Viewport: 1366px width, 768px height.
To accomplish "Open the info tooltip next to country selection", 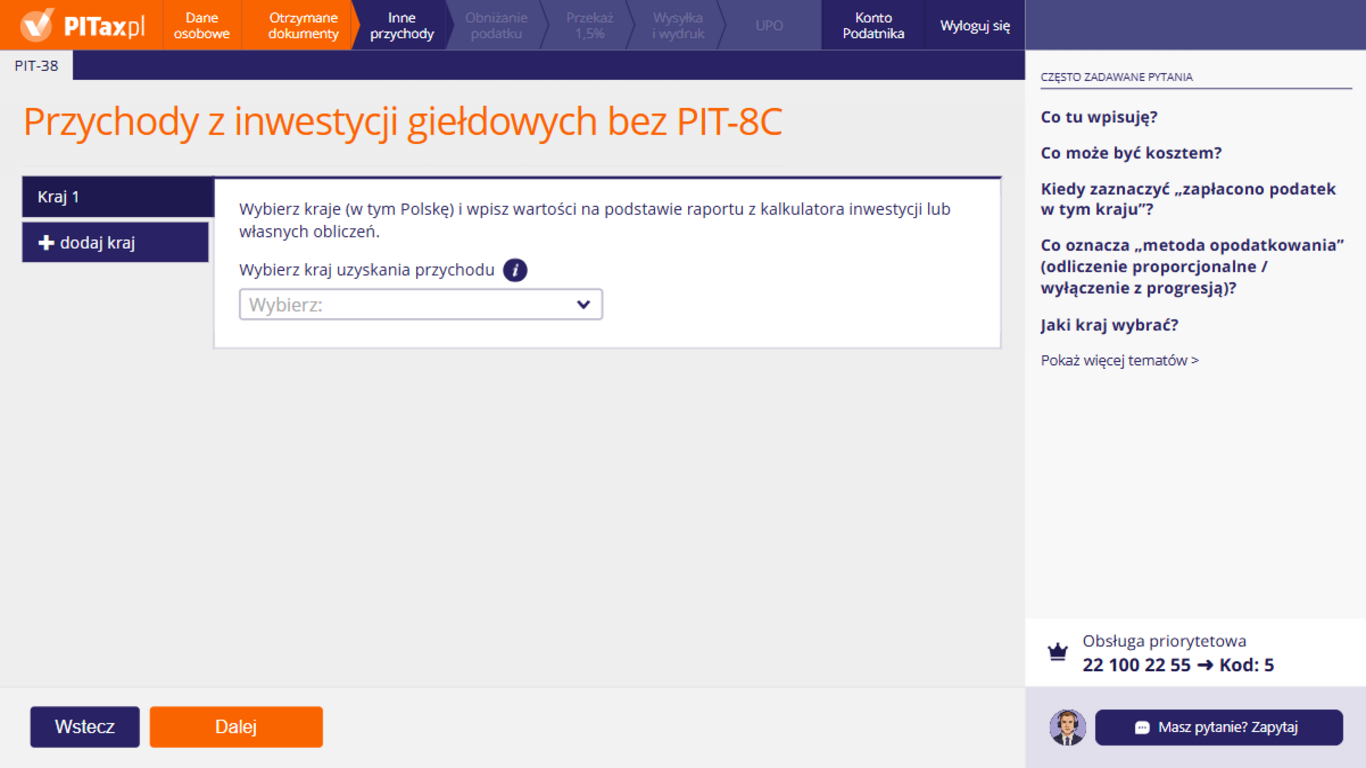I will coord(515,270).
